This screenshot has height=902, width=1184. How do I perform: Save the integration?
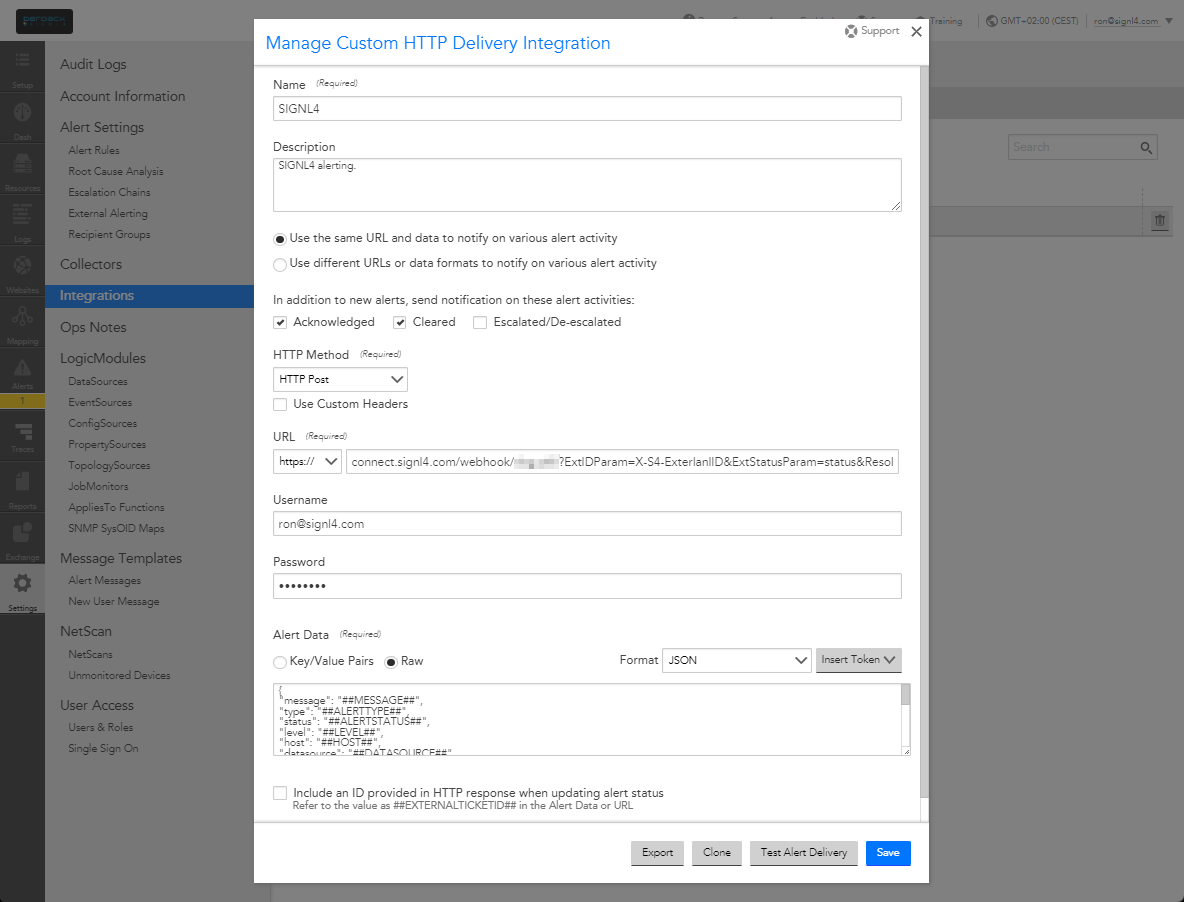(x=888, y=853)
